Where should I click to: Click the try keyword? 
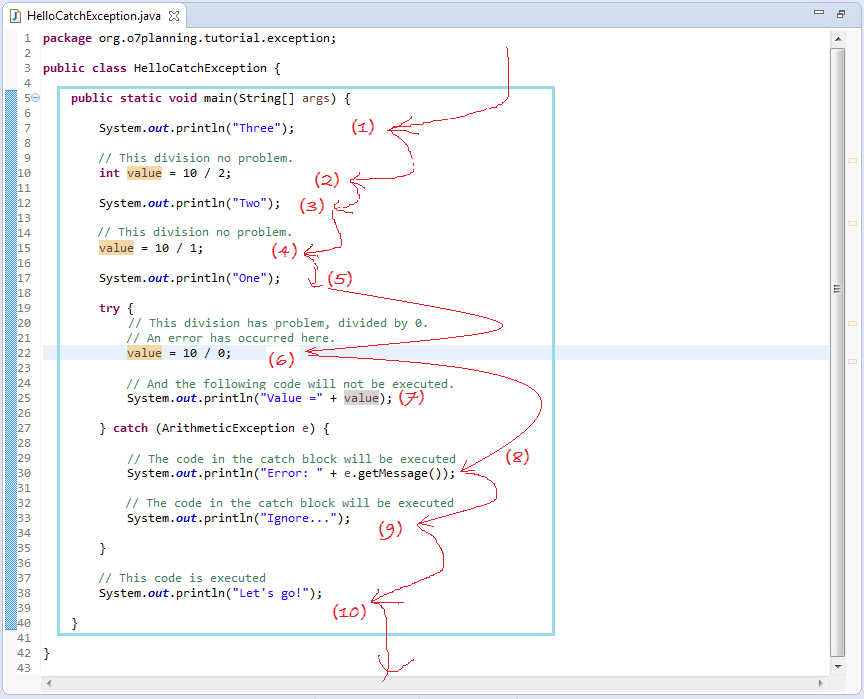(109, 308)
